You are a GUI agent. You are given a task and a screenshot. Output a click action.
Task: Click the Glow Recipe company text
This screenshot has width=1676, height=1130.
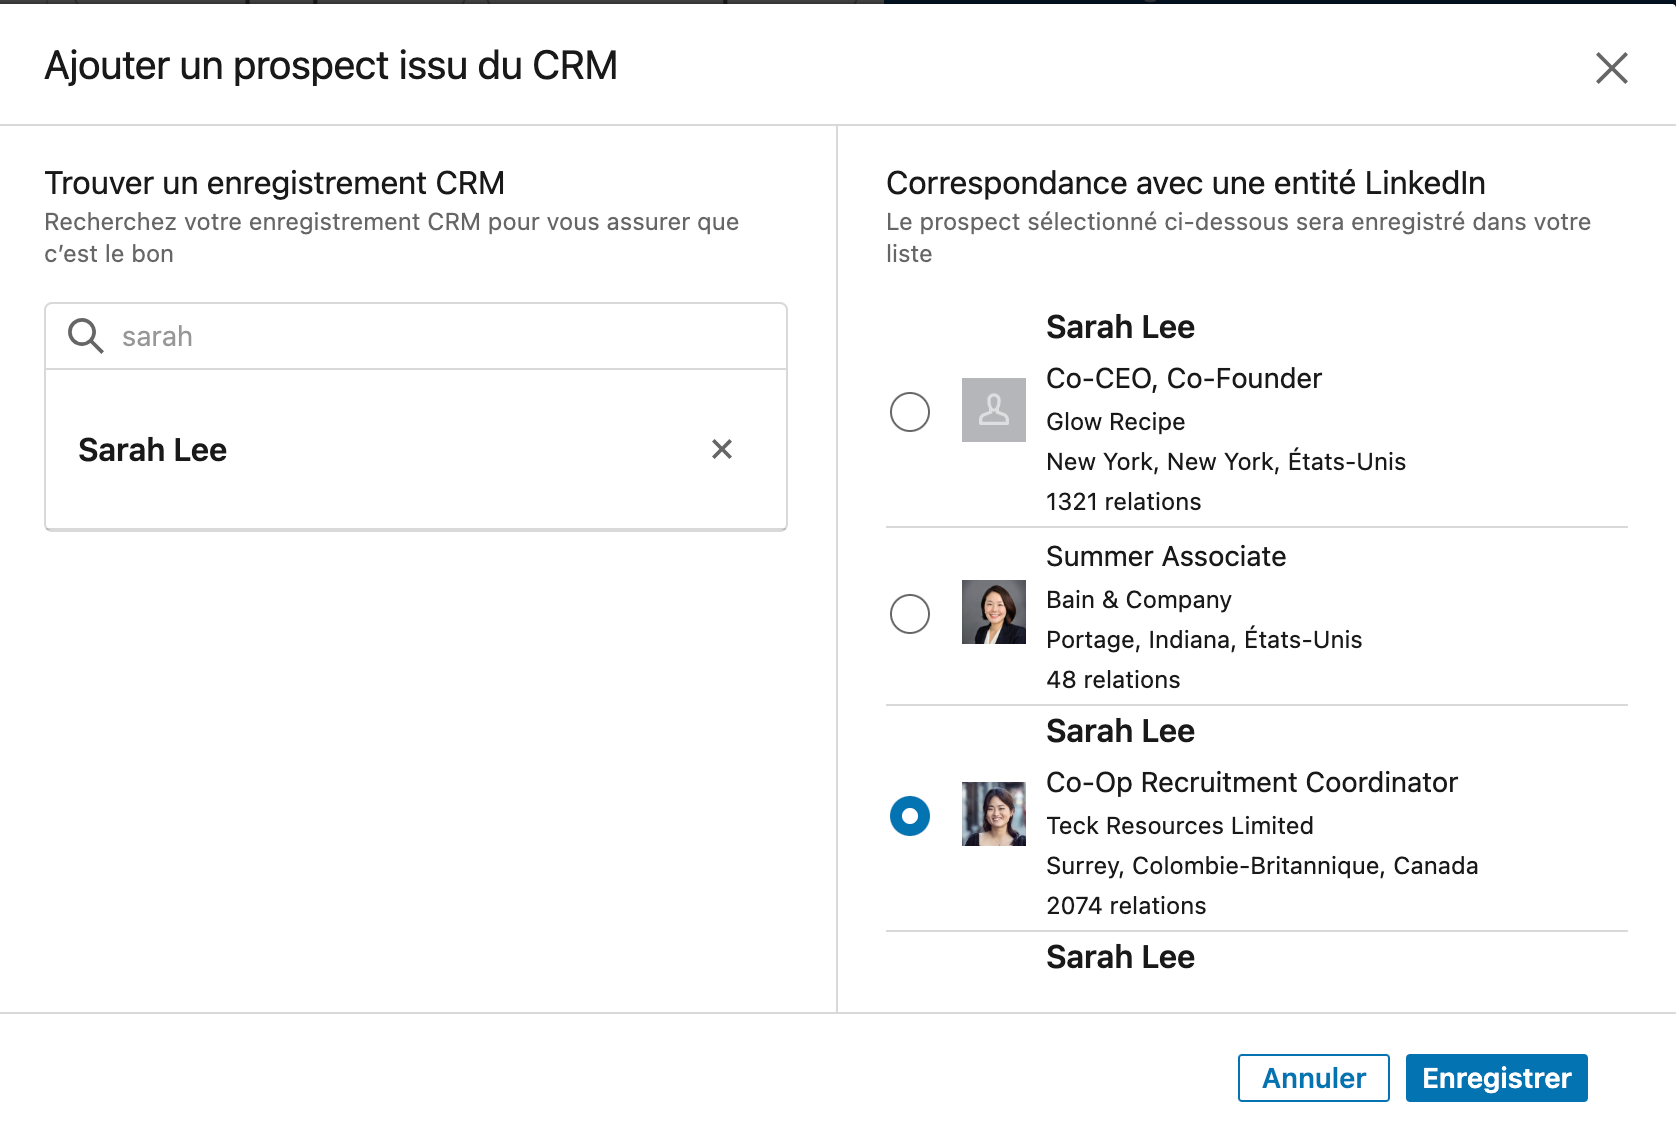1116,422
